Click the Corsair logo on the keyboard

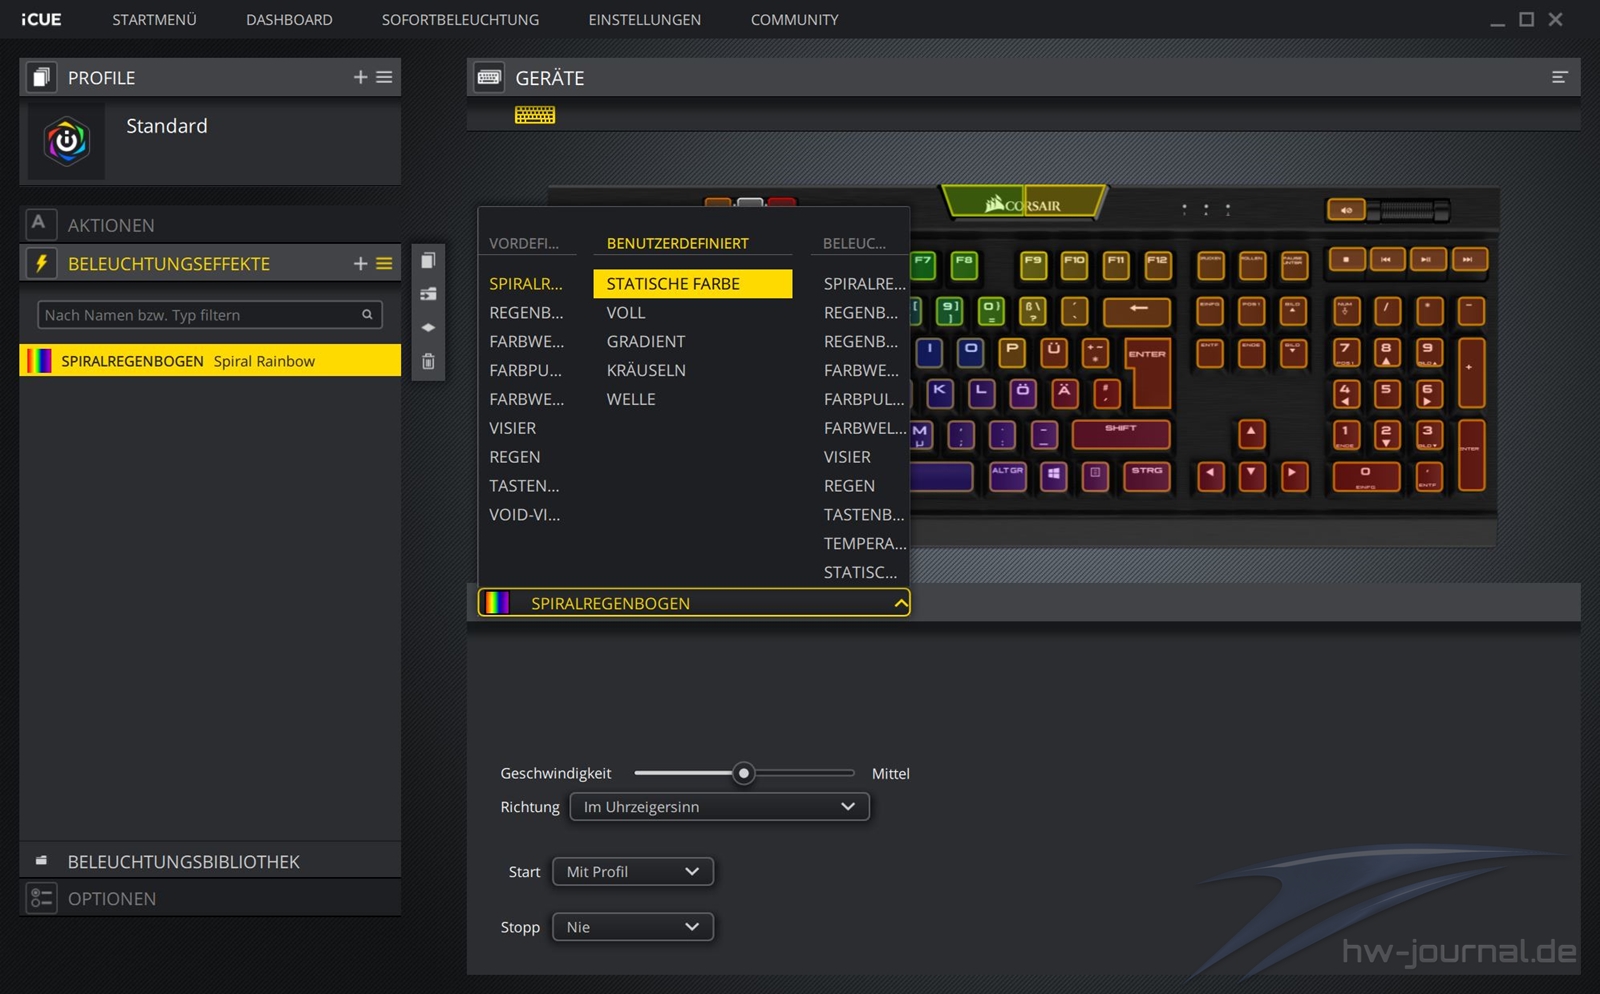click(x=1024, y=203)
